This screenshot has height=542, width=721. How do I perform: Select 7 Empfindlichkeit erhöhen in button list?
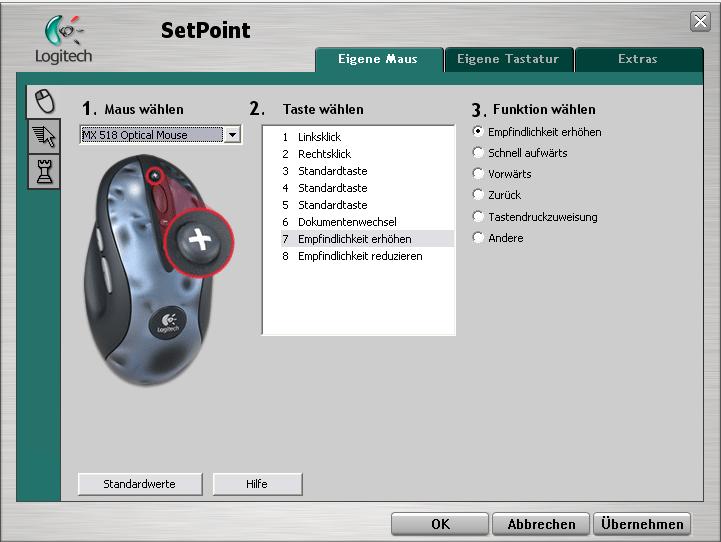(x=367, y=239)
